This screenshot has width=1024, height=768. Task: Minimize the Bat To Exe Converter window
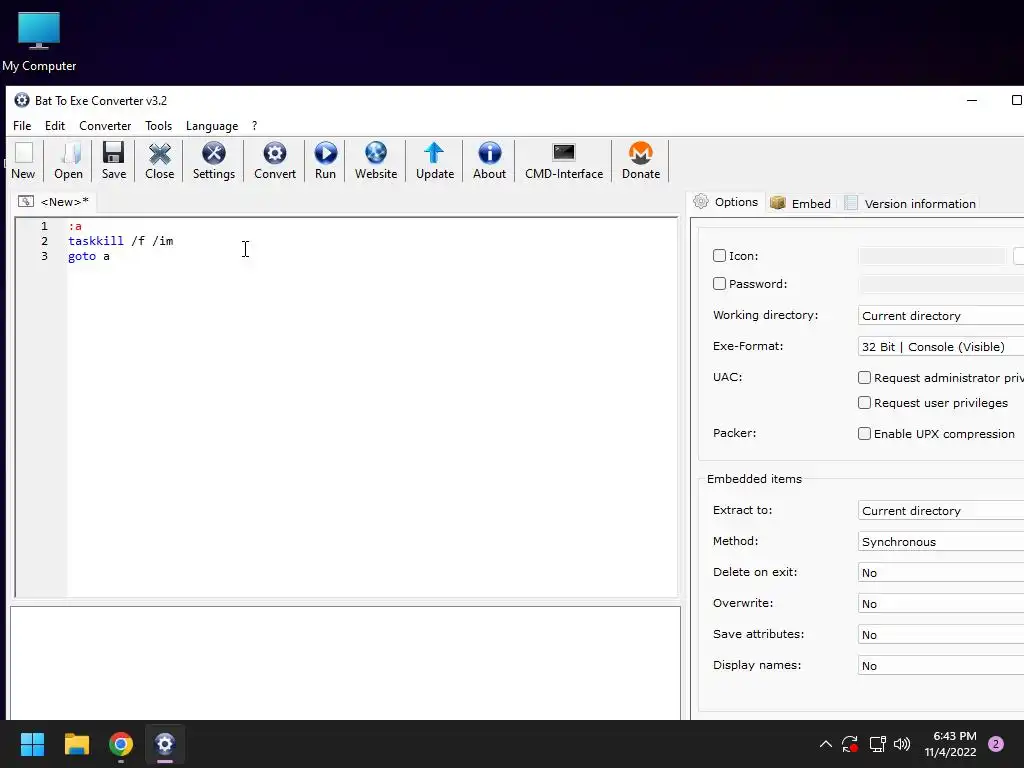coord(972,101)
